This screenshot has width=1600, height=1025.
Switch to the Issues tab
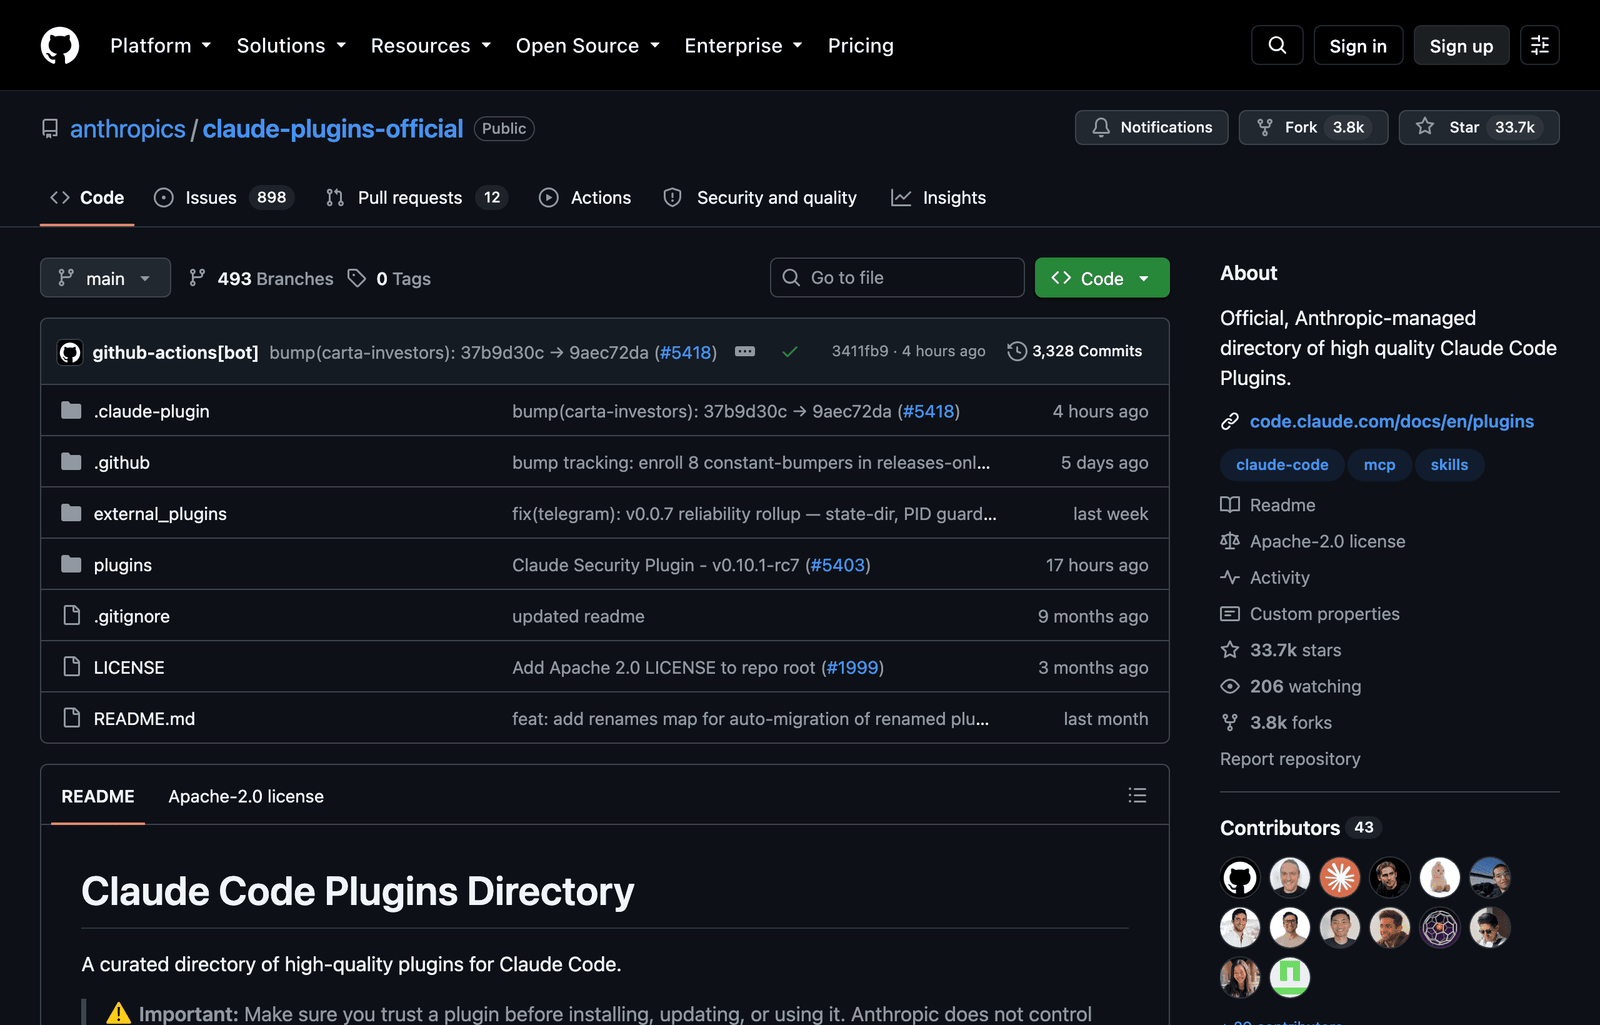(x=225, y=198)
